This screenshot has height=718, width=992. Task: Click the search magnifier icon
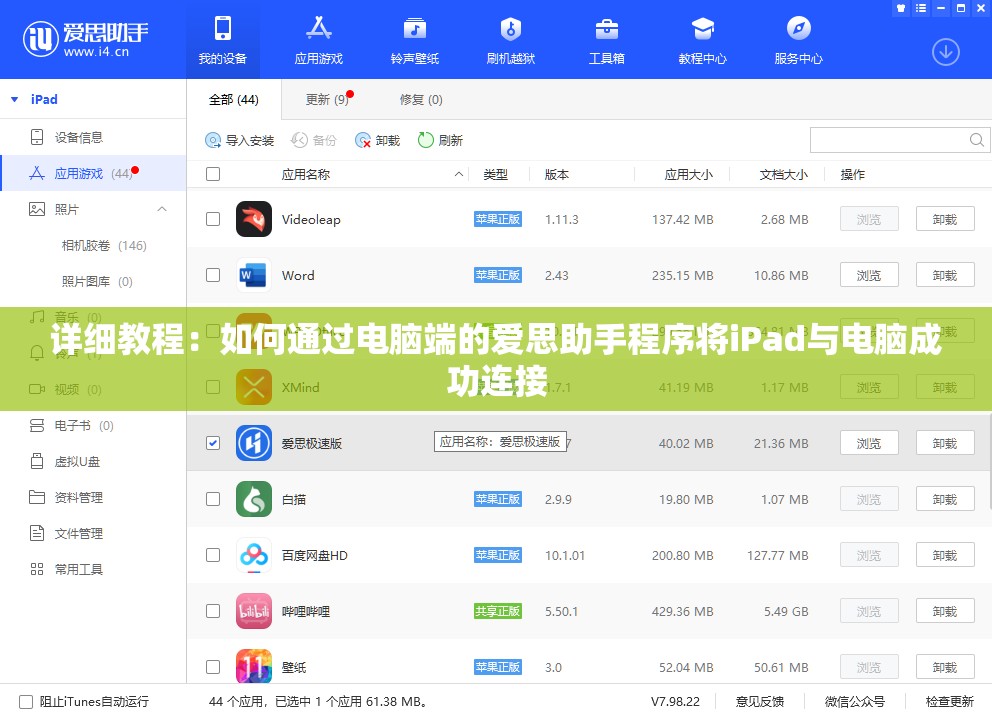pyautogui.click(x=977, y=140)
